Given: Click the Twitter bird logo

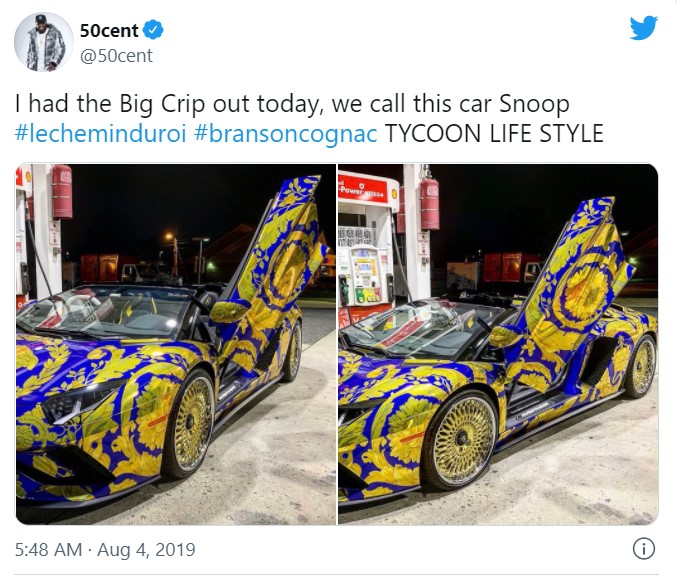Looking at the screenshot, I should pos(643,28).
